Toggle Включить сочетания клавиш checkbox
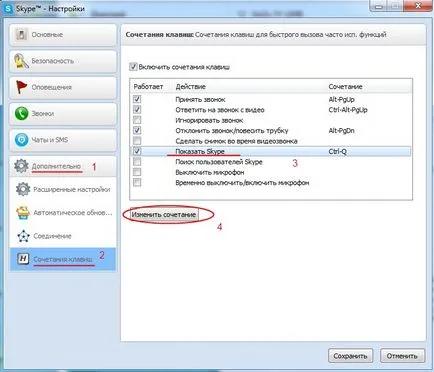 tap(133, 67)
